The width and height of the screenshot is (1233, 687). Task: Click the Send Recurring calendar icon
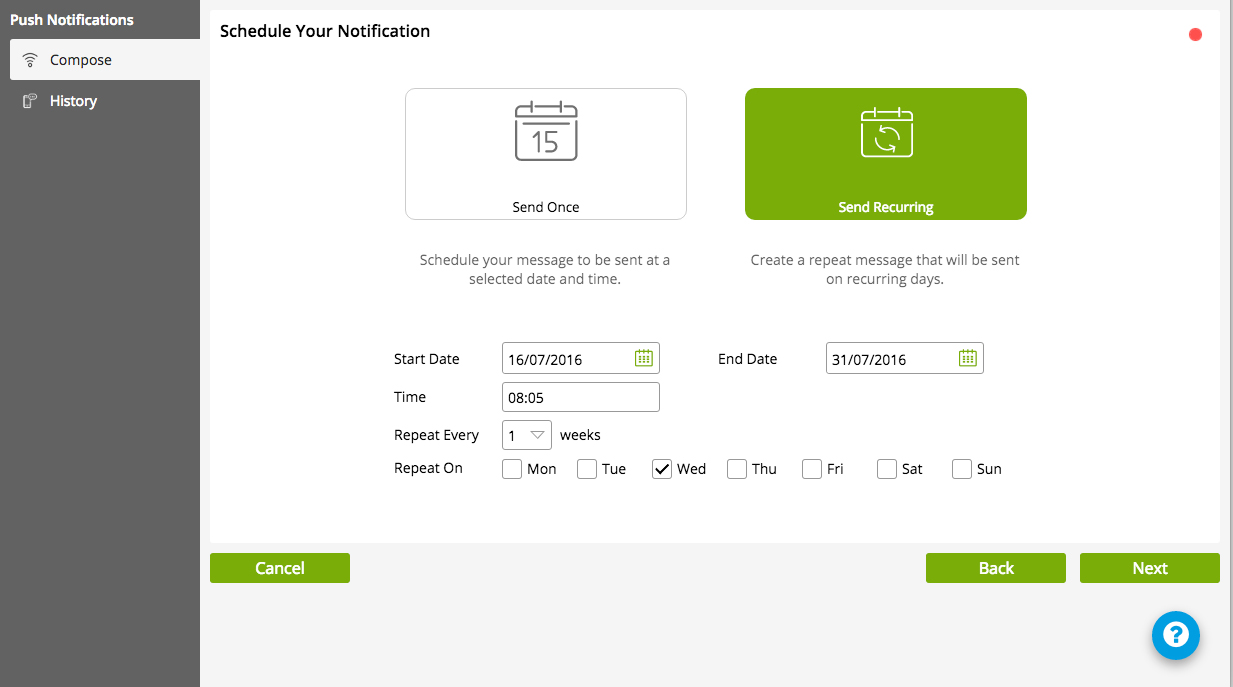tap(886, 132)
